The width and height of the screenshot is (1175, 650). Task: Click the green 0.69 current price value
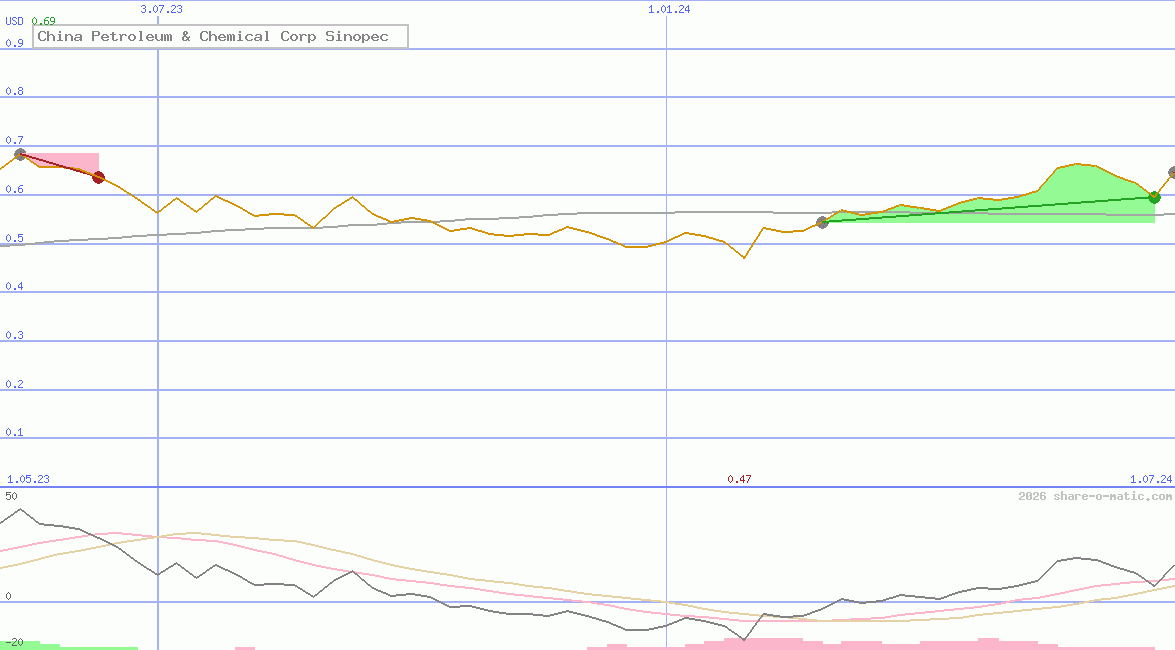[x=44, y=20]
